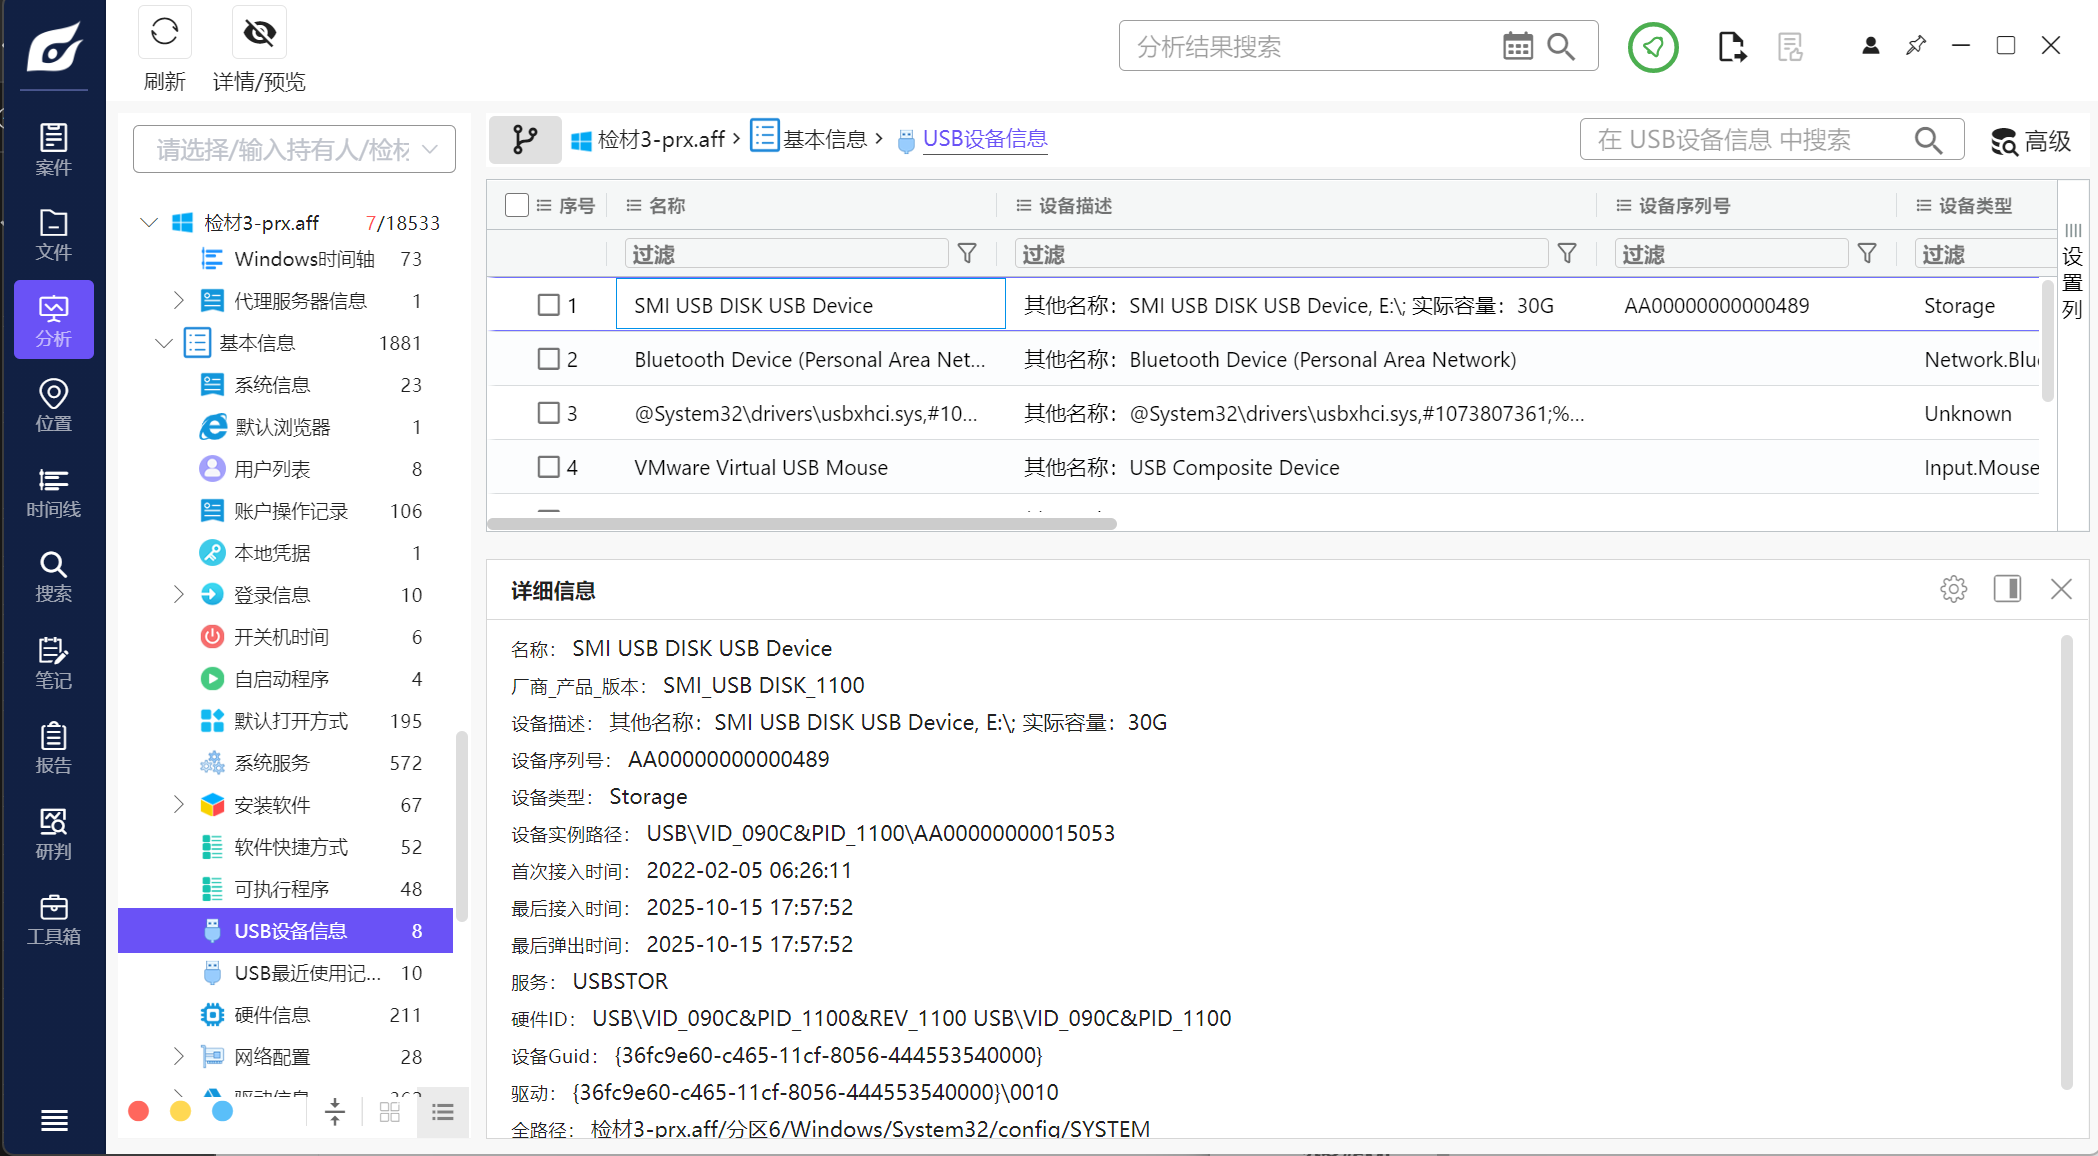Click 基本信息 in the breadcrumb
The height and width of the screenshot is (1156, 2098).
pyautogui.click(x=824, y=139)
